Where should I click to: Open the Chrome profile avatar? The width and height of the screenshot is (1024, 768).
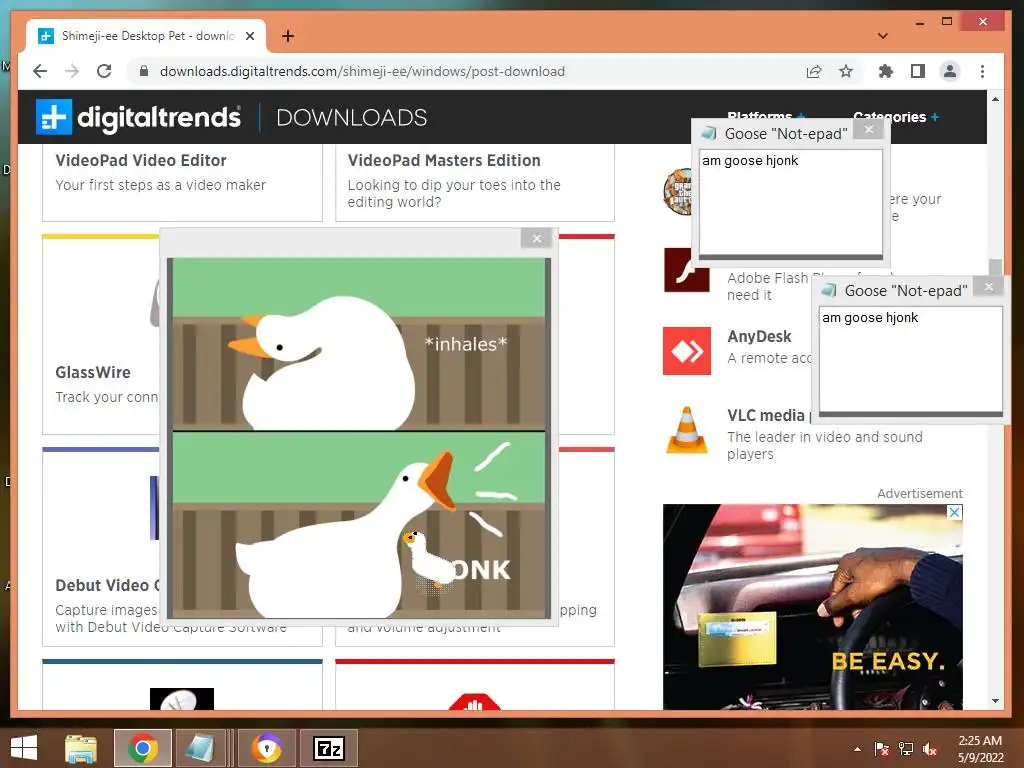click(x=950, y=71)
